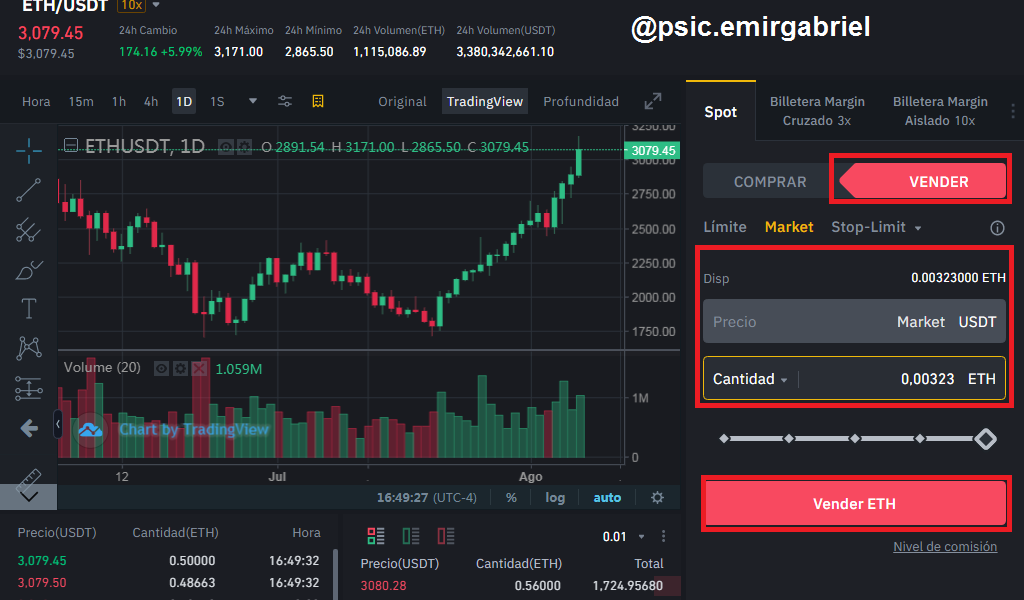Expand chart to fullscreen
1024x600 pixels.
click(x=652, y=101)
